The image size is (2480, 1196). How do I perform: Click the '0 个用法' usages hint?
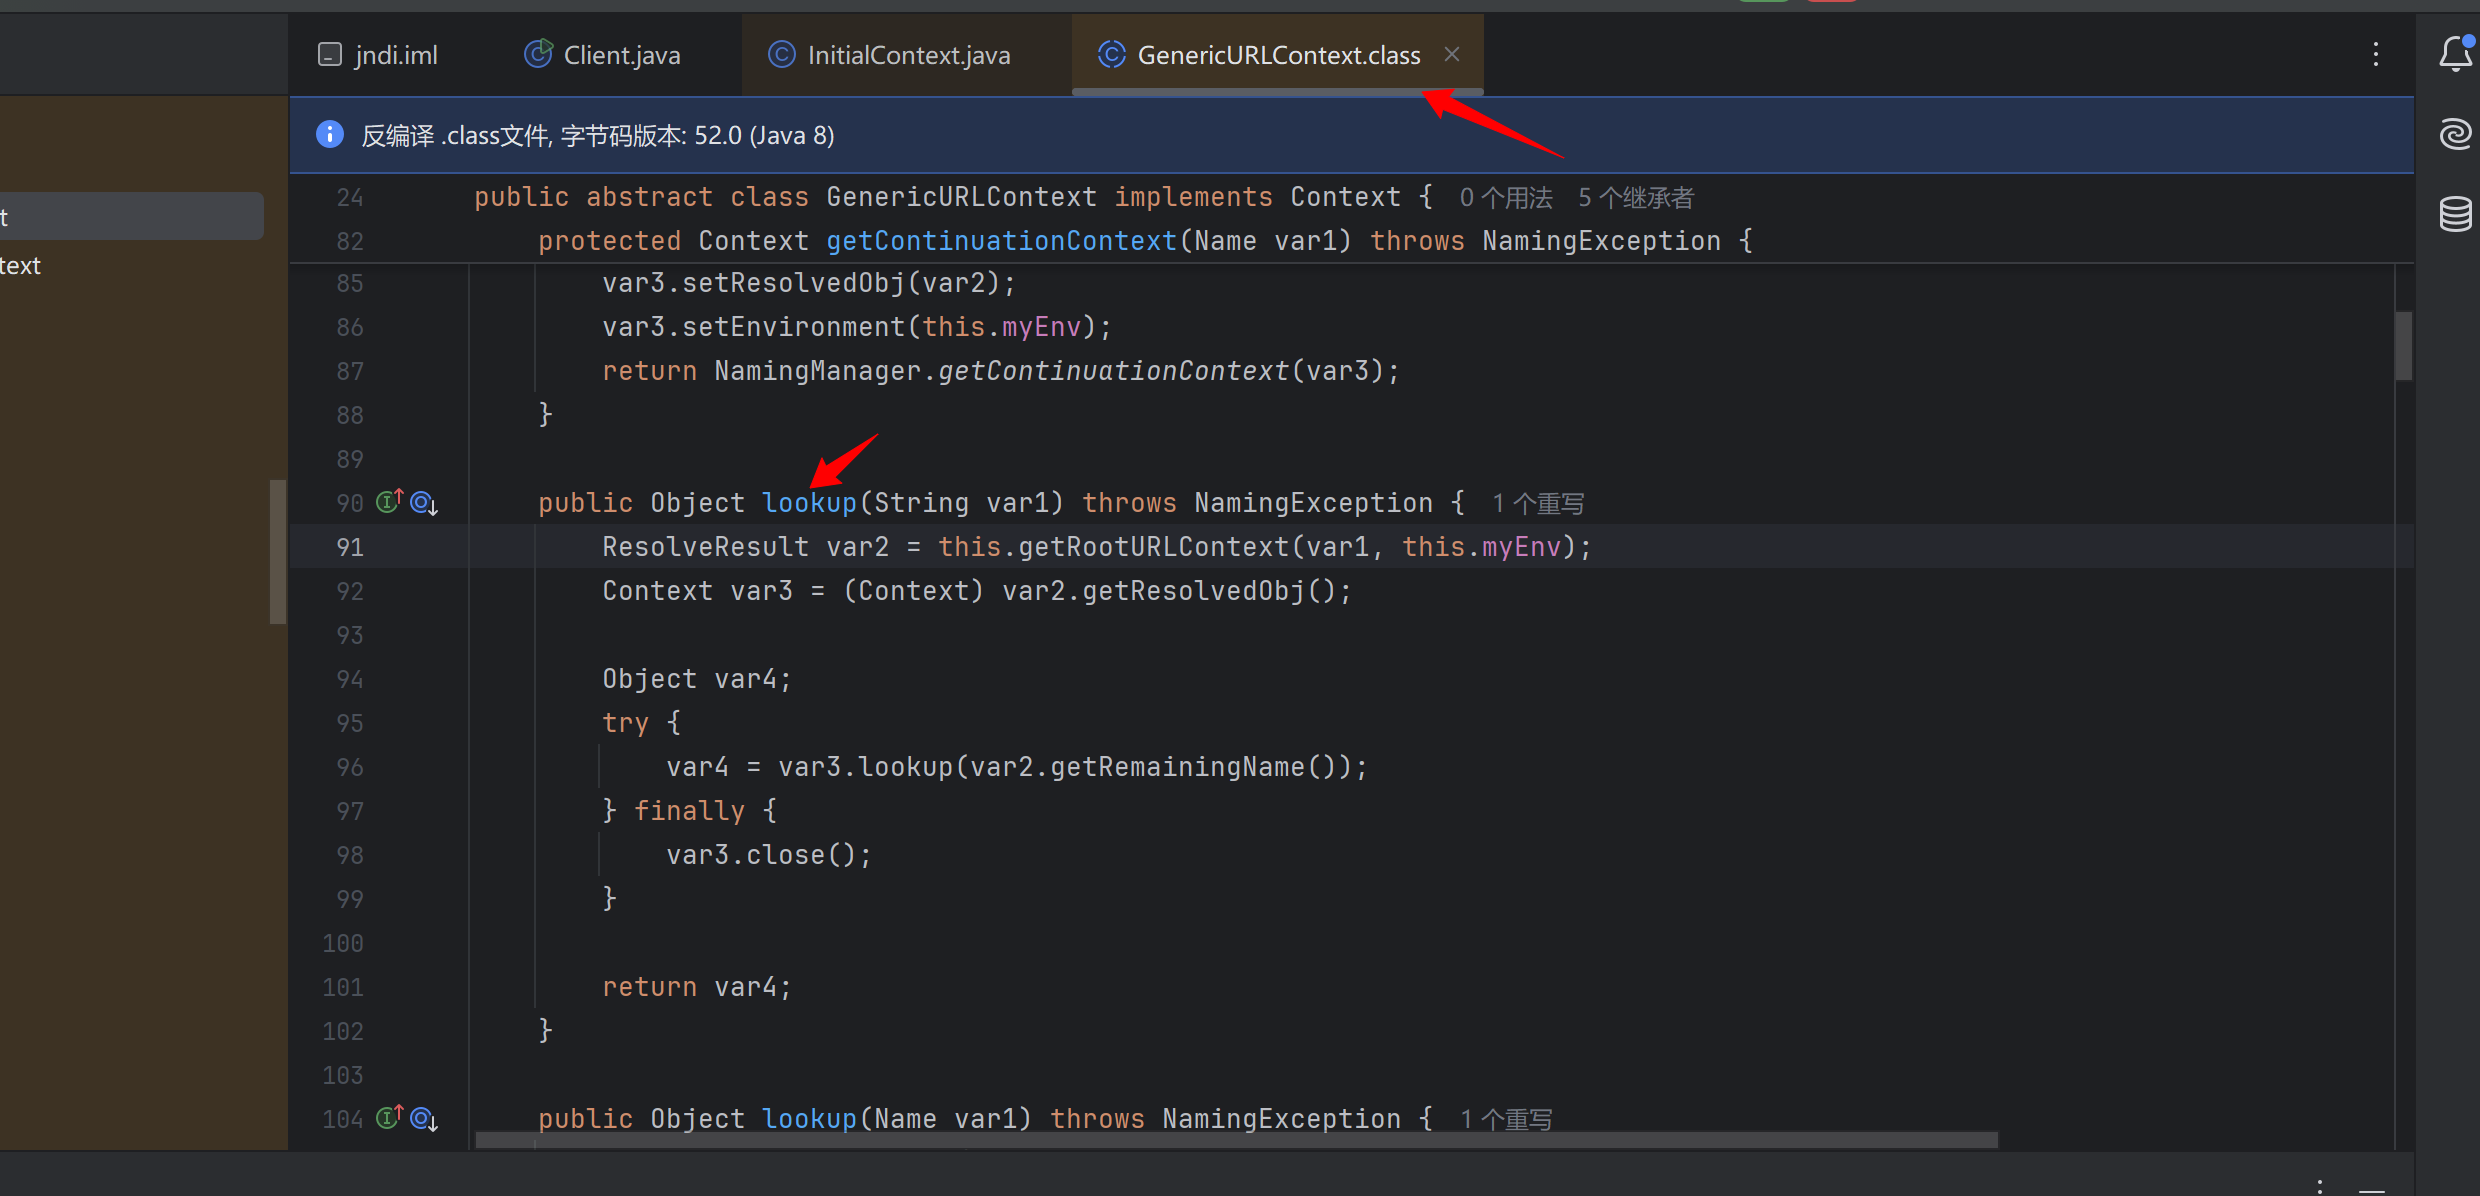coord(1506,198)
